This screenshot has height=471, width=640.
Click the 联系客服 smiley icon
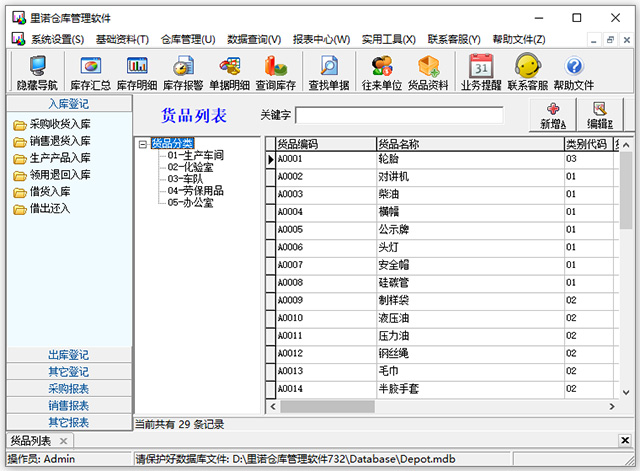click(x=527, y=72)
